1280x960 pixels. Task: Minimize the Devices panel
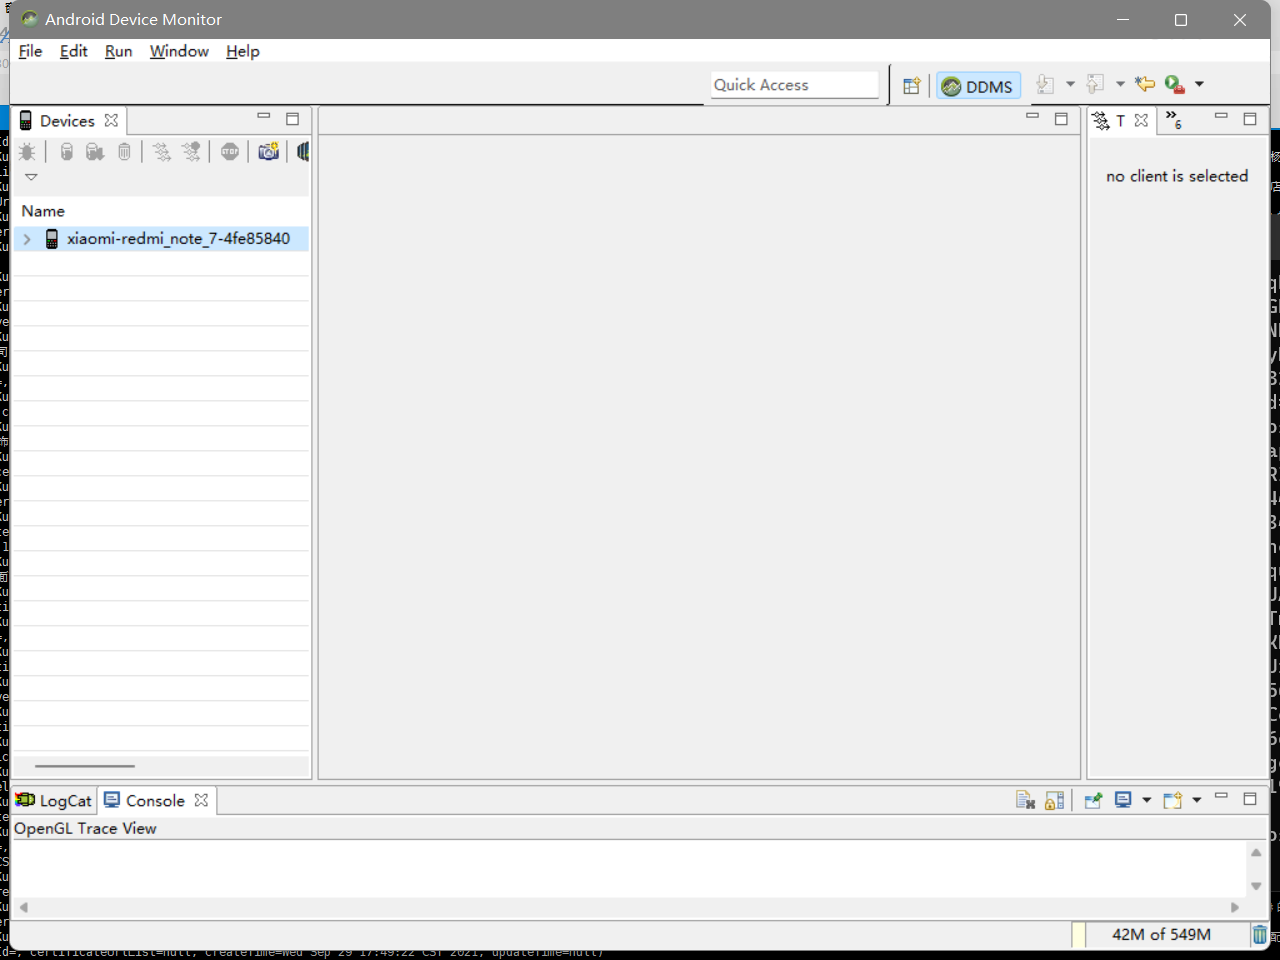pos(264,117)
